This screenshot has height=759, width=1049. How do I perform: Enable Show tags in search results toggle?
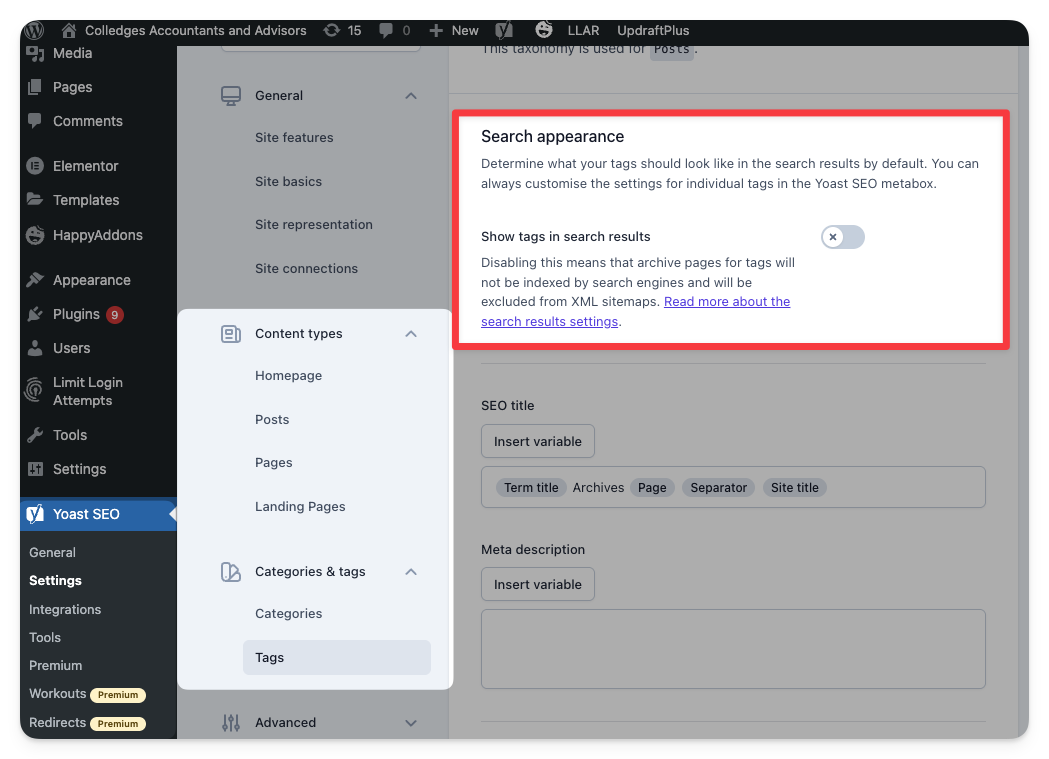point(842,237)
